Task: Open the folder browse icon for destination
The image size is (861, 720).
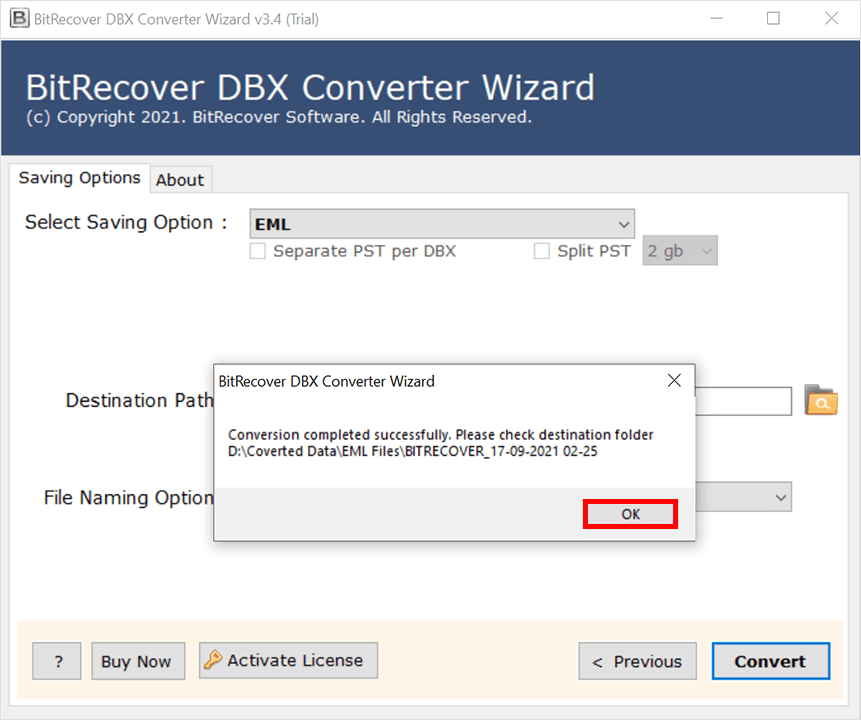Action: coord(821,400)
